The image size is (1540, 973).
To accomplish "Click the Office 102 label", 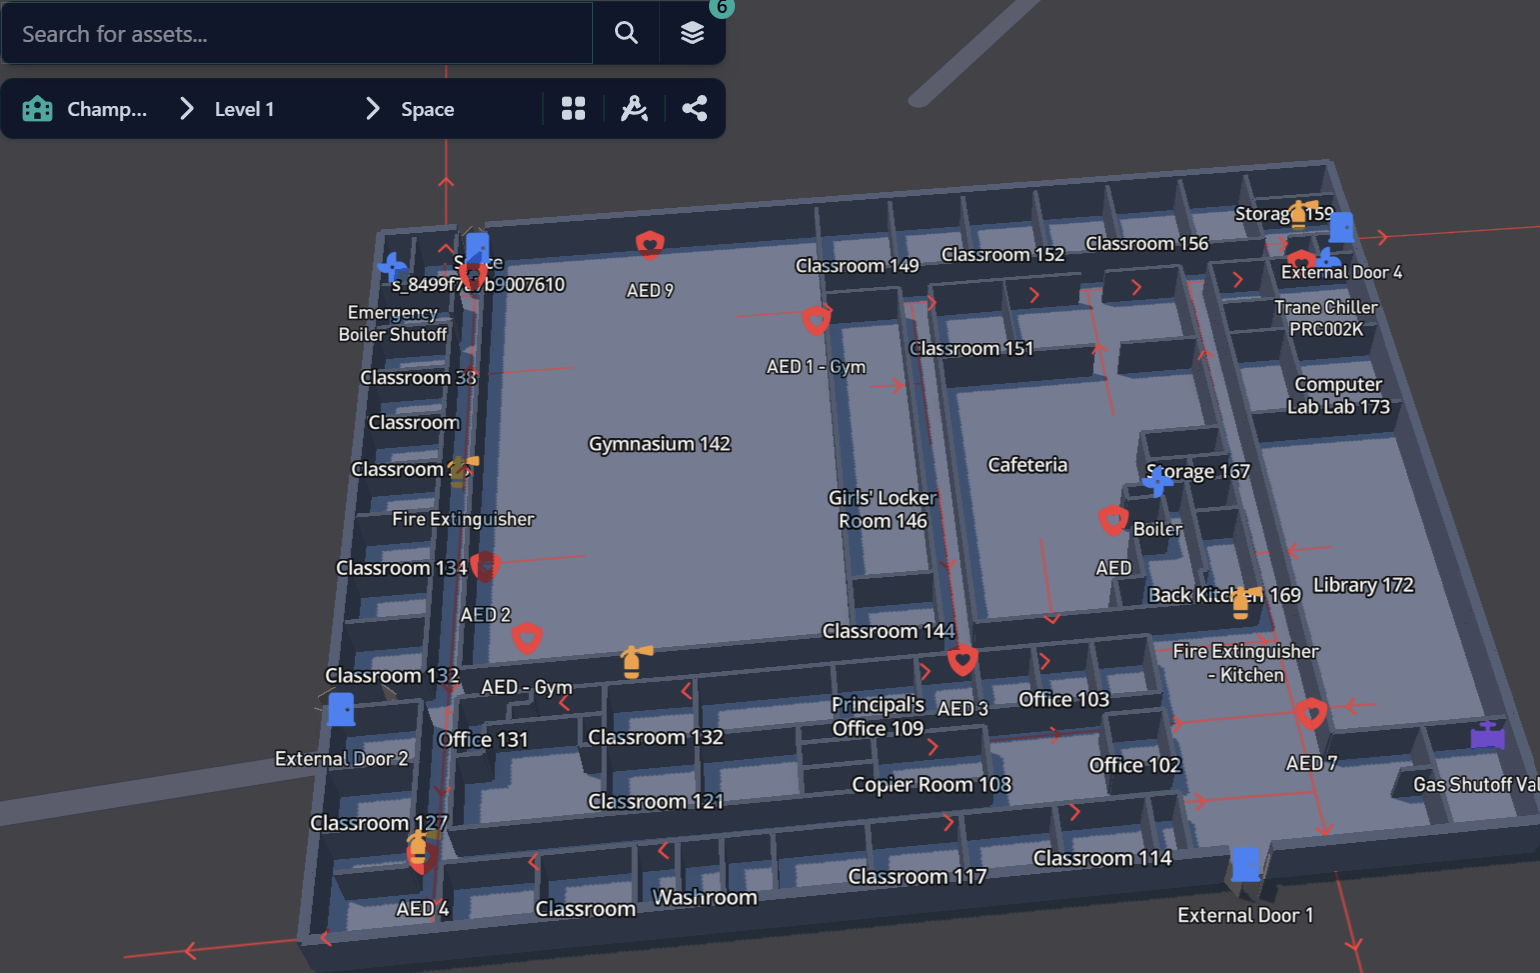I will [1135, 766].
